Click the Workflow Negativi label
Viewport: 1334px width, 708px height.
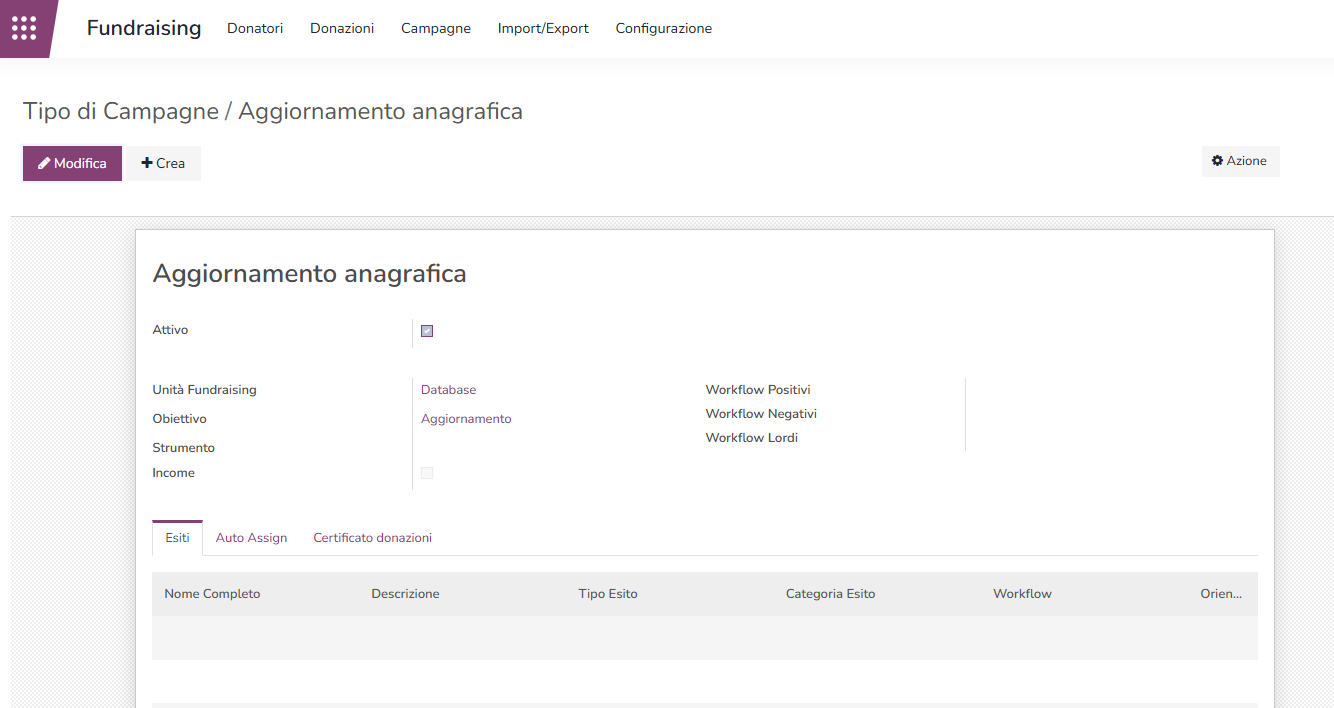(761, 414)
